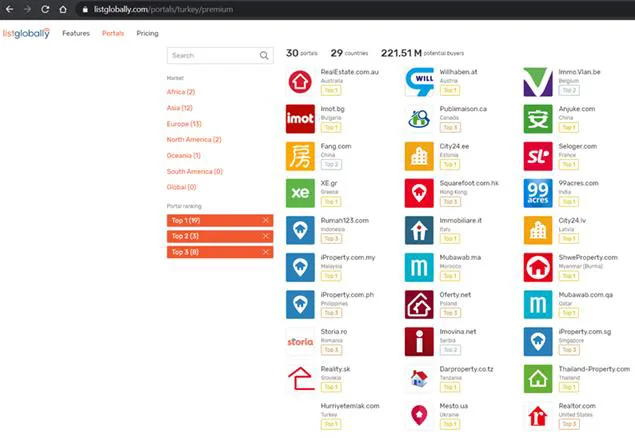Select the ShweProperty.com house logo
Image resolution: width=635 pixels, height=438 pixels.
point(538,267)
